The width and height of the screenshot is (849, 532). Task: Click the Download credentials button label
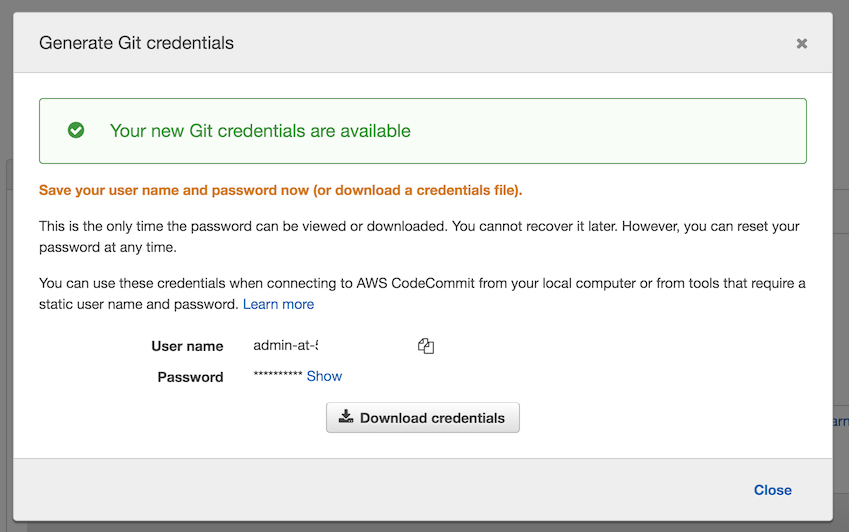click(432, 418)
